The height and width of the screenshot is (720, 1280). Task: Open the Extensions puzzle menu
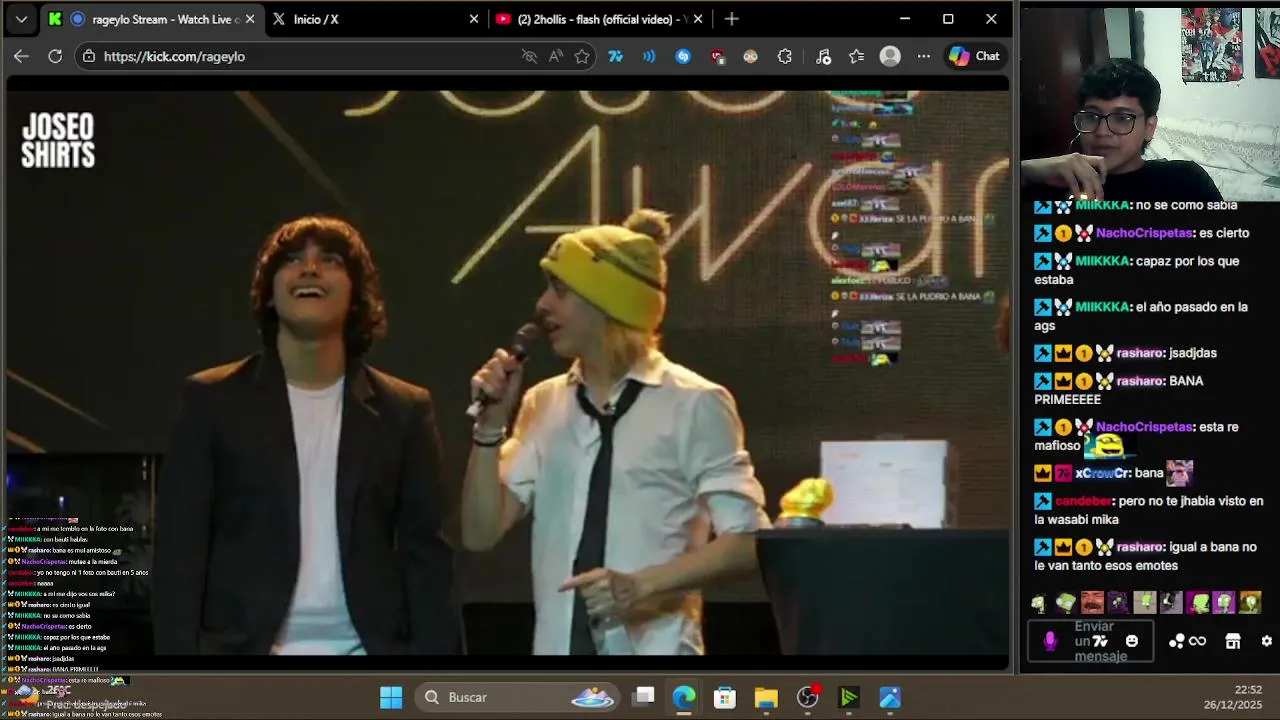(784, 56)
